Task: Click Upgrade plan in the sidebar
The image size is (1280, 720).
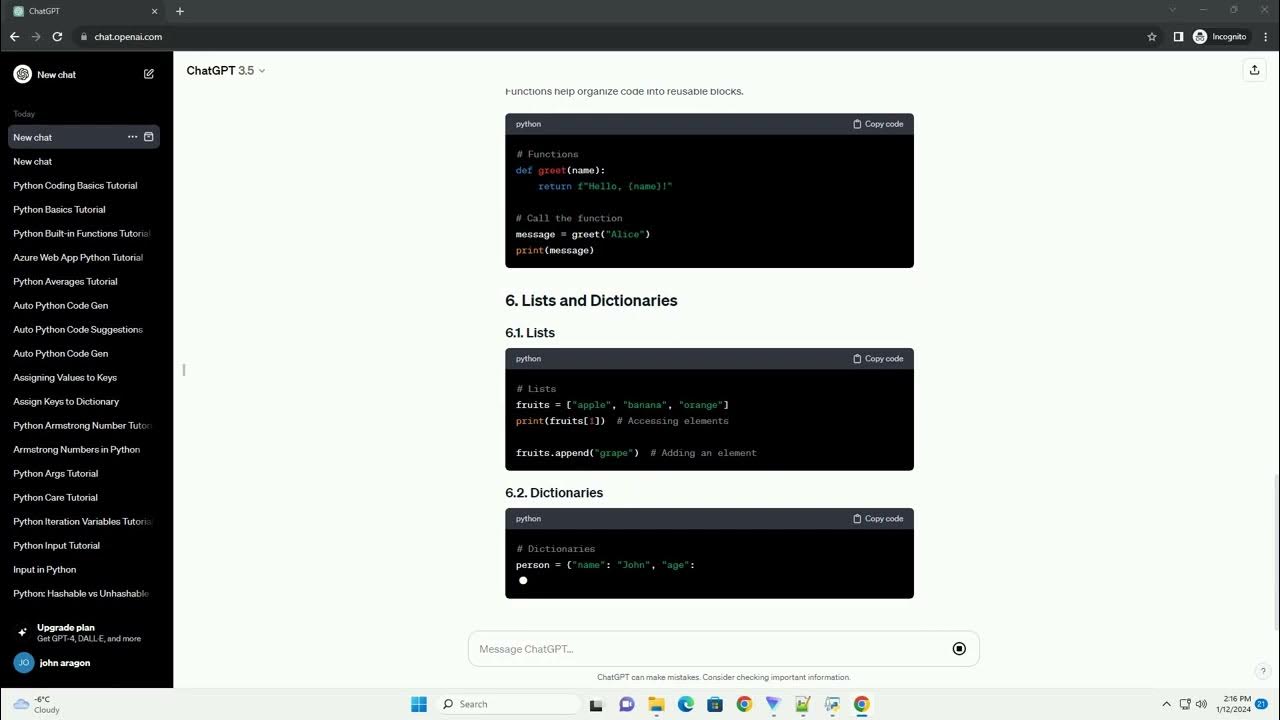Action: tap(84, 632)
